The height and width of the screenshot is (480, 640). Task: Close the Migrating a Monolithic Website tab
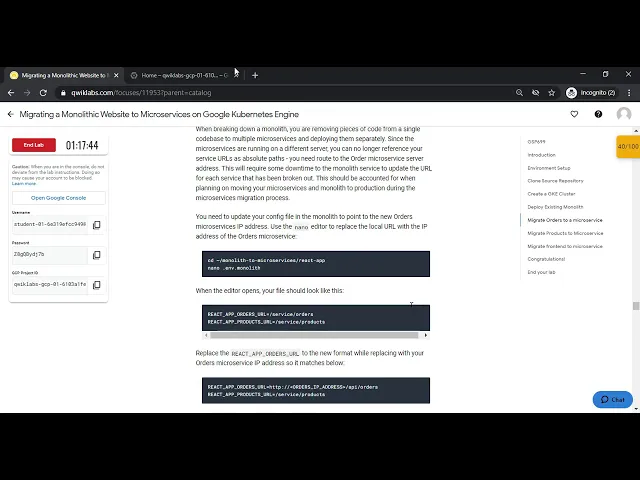click(x=116, y=75)
